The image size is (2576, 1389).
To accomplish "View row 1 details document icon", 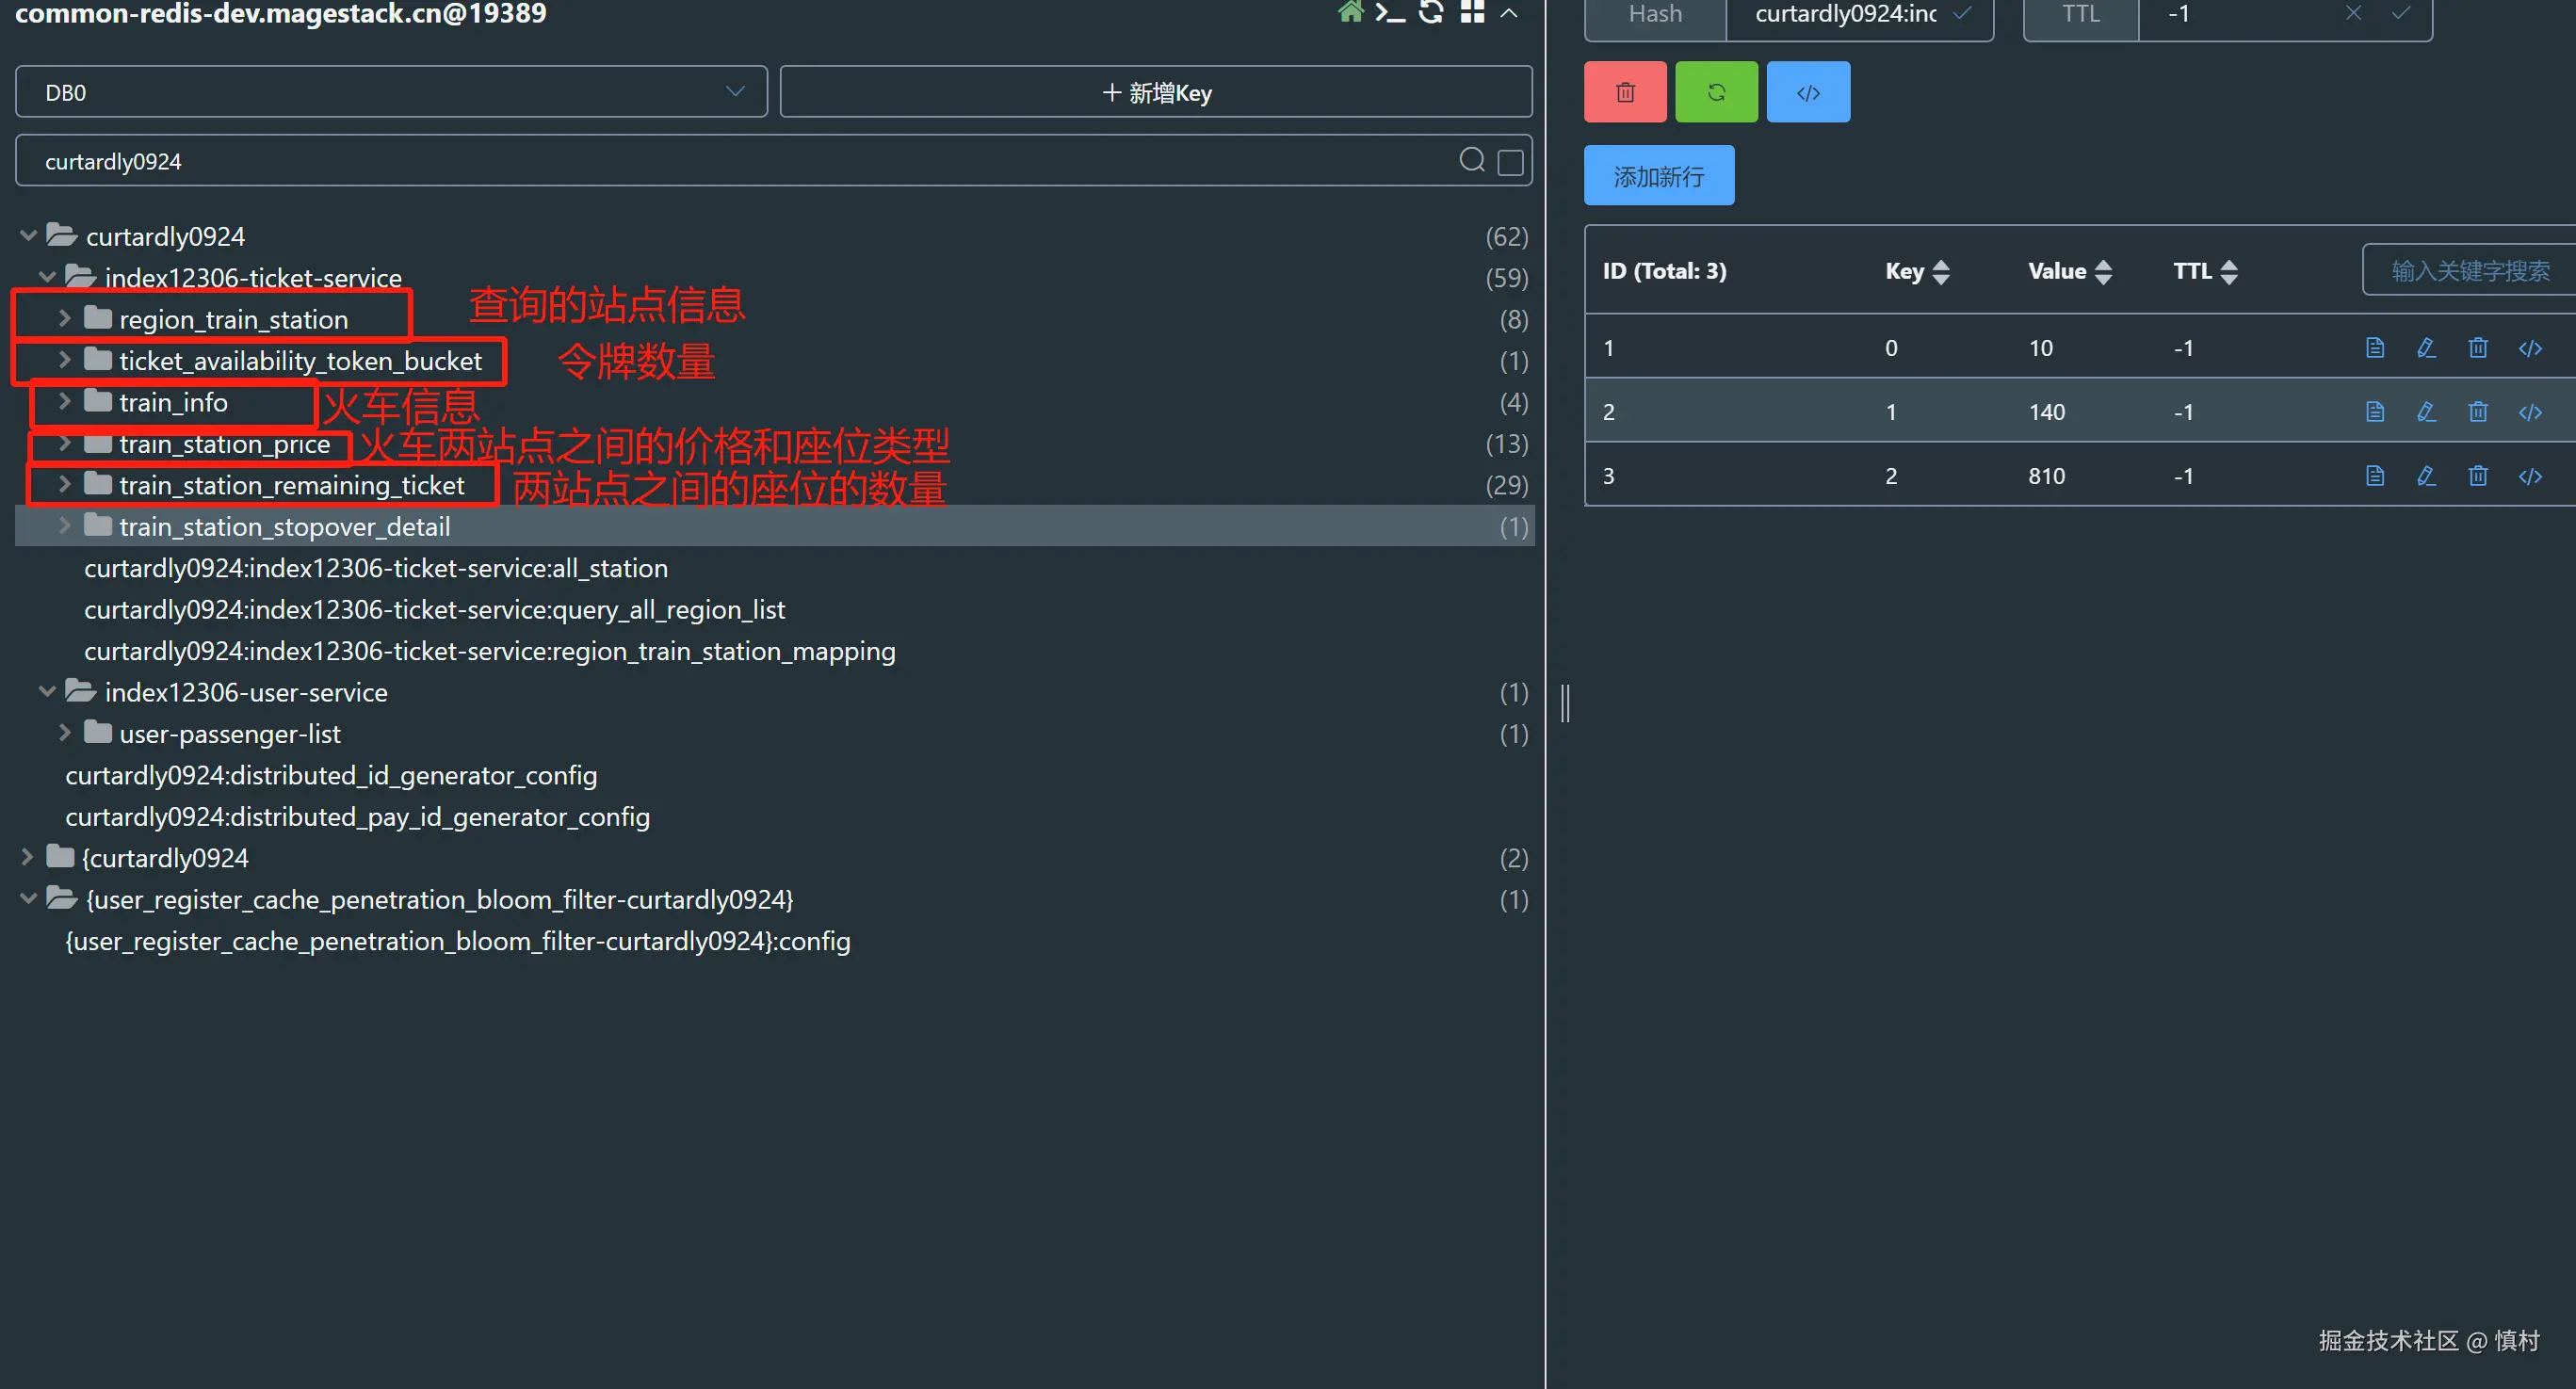I will pyautogui.click(x=2374, y=348).
